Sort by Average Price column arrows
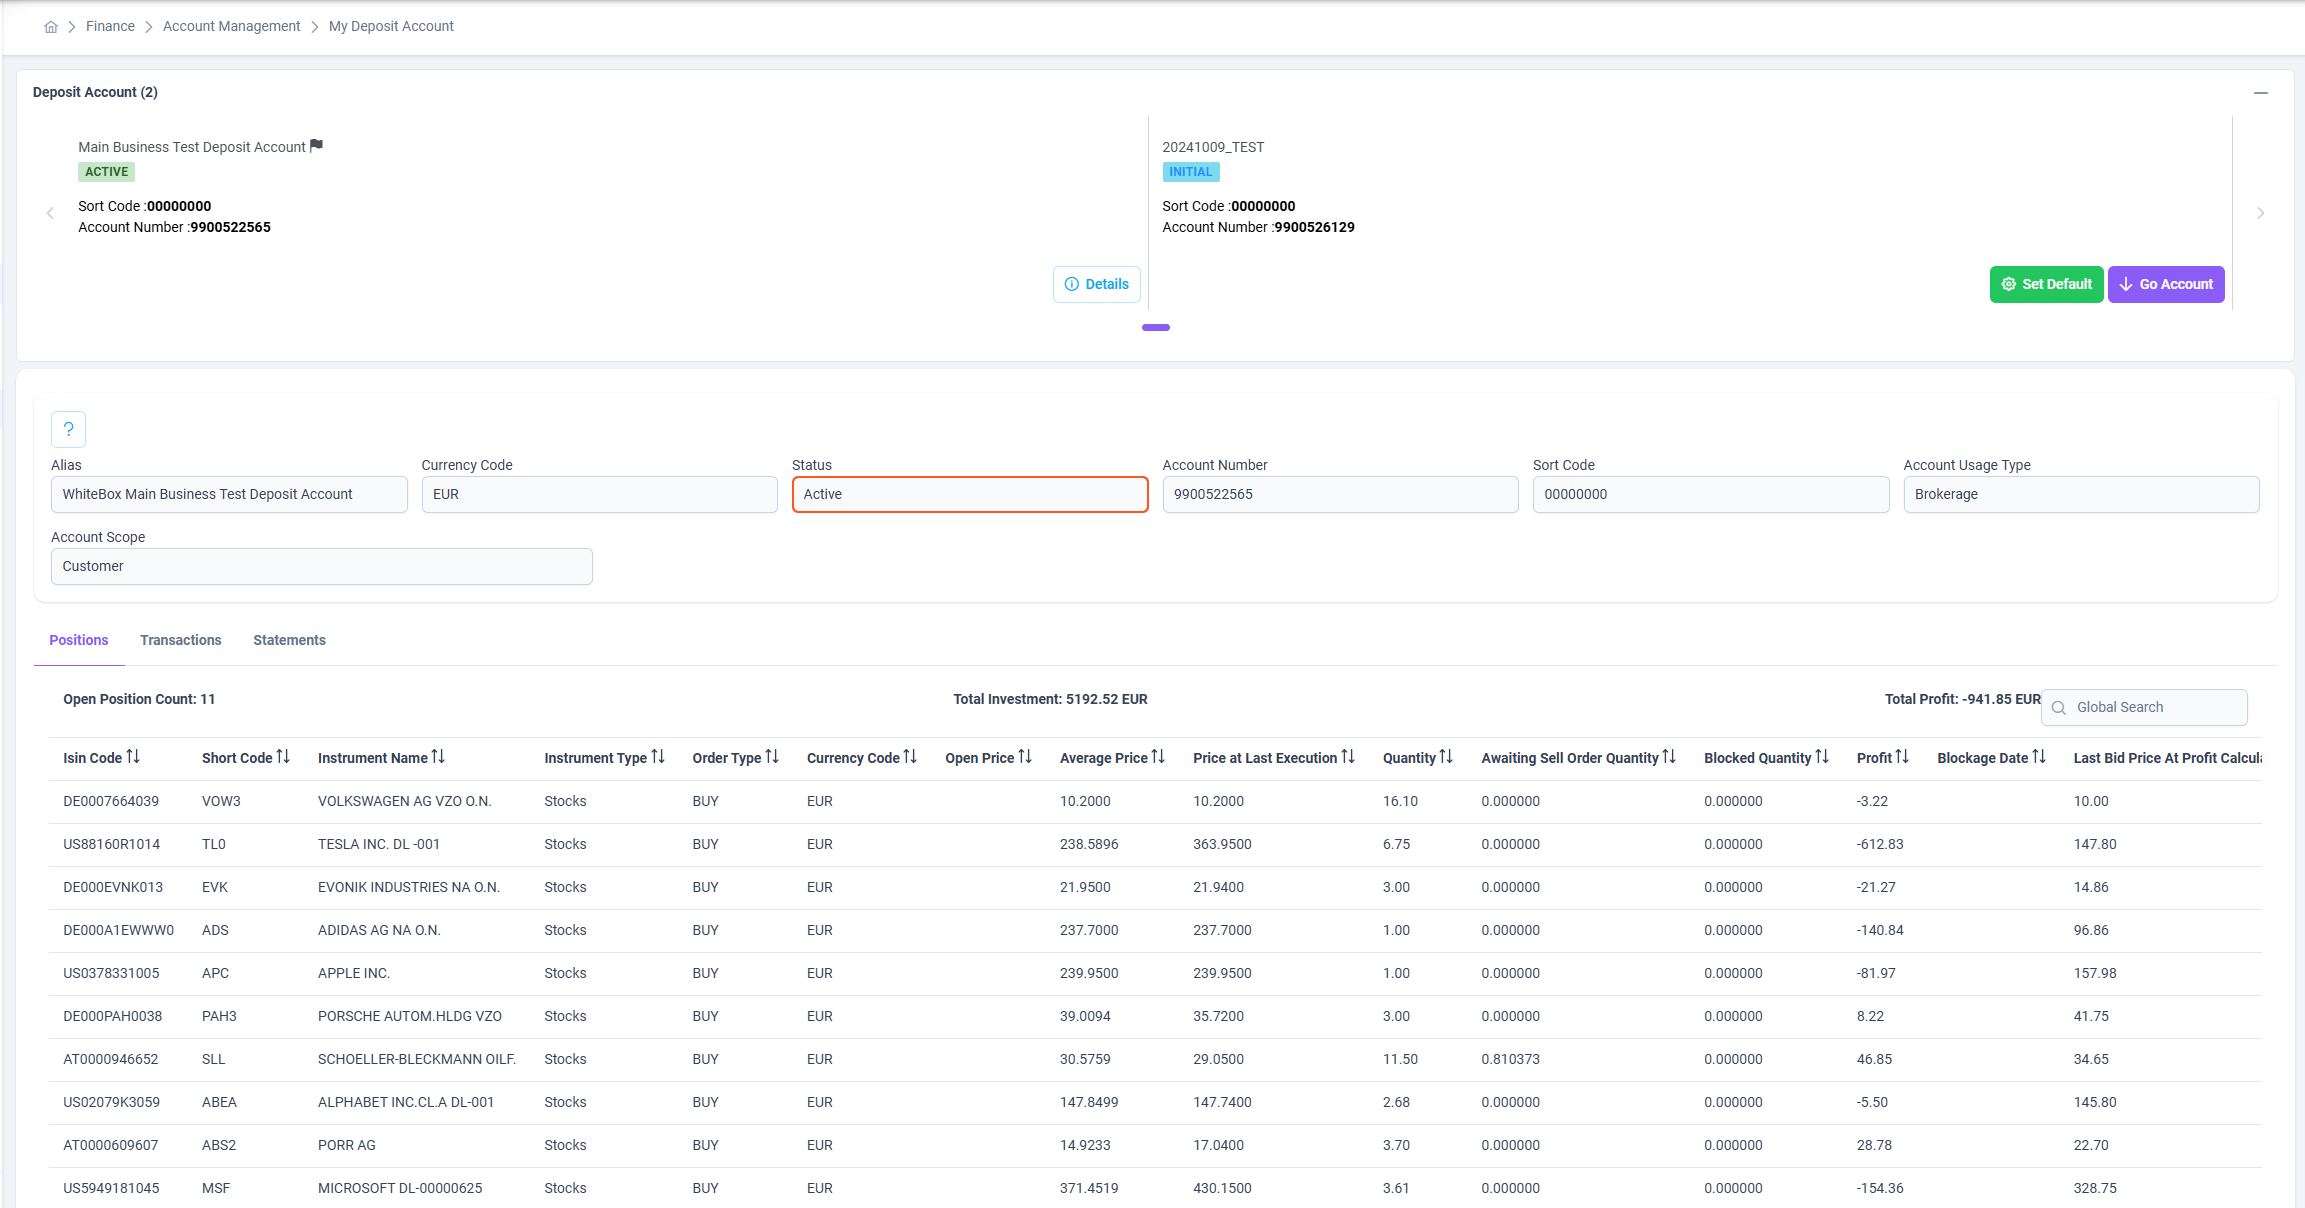Viewport: 2305px width, 1208px height. point(1158,757)
